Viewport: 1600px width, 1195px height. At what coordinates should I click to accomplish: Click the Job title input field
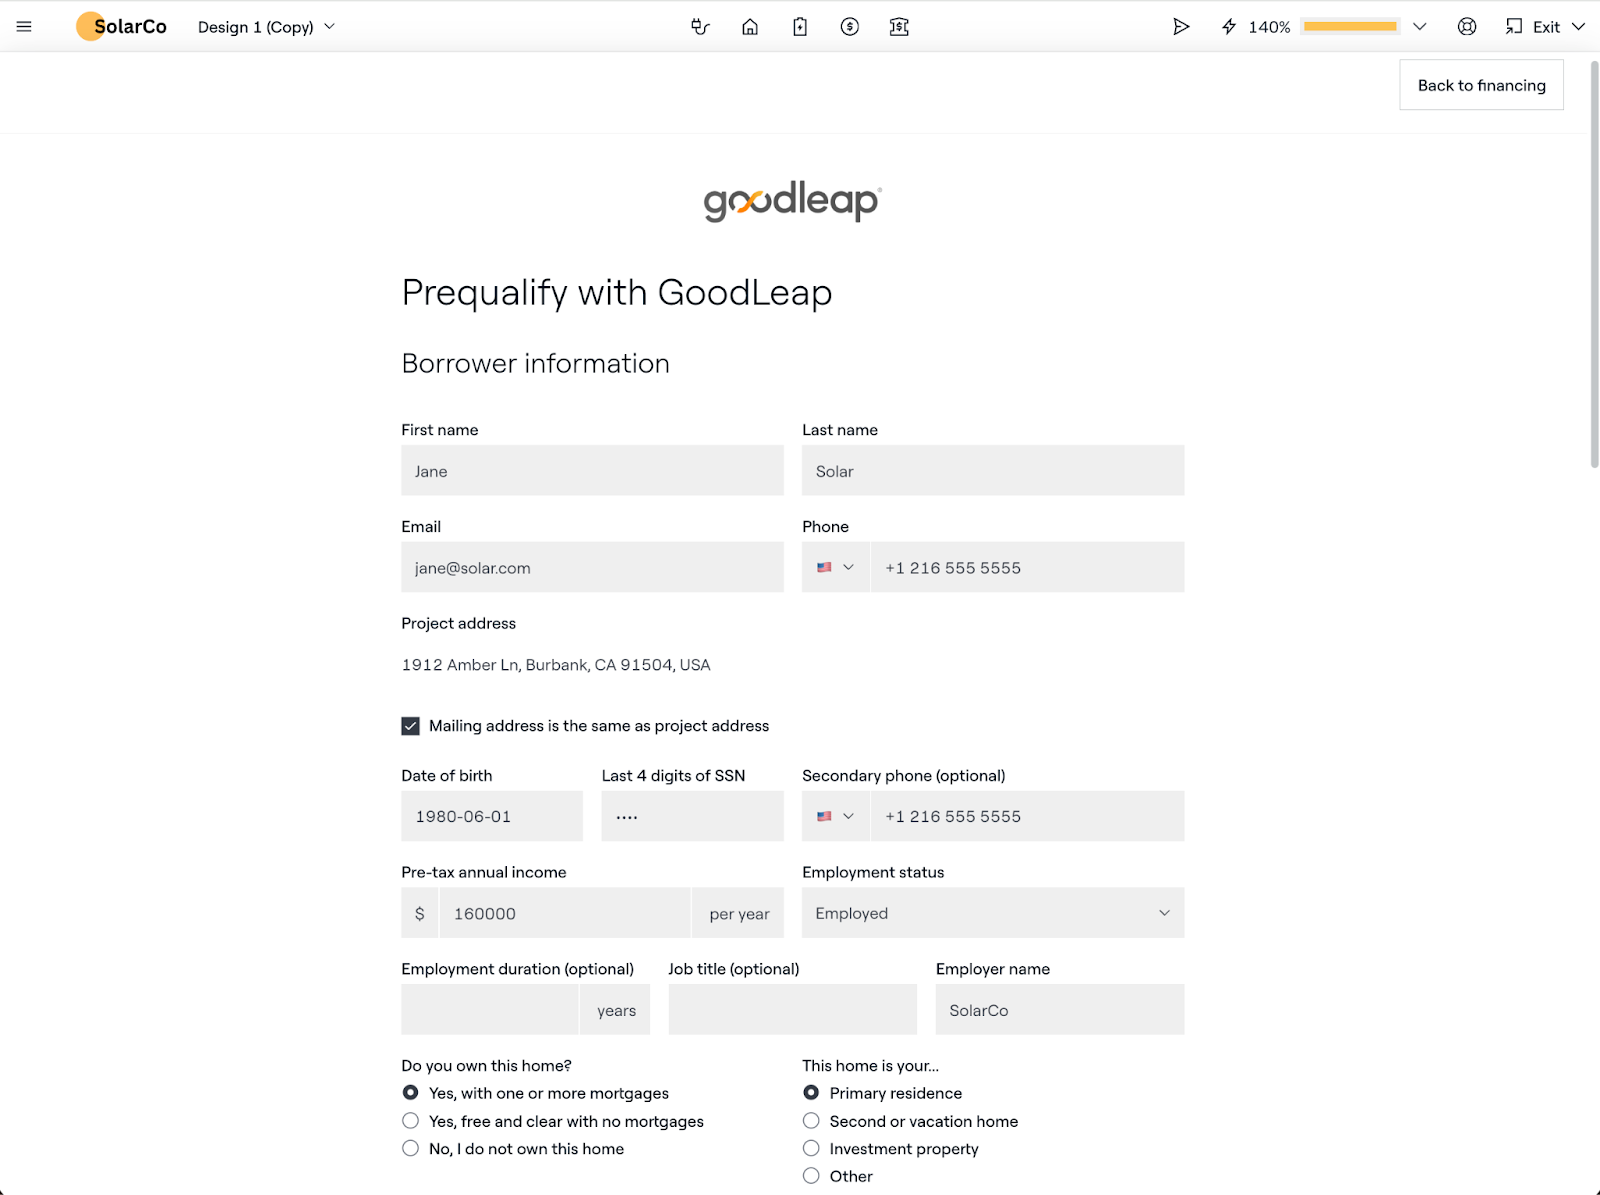pyautogui.click(x=792, y=1010)
